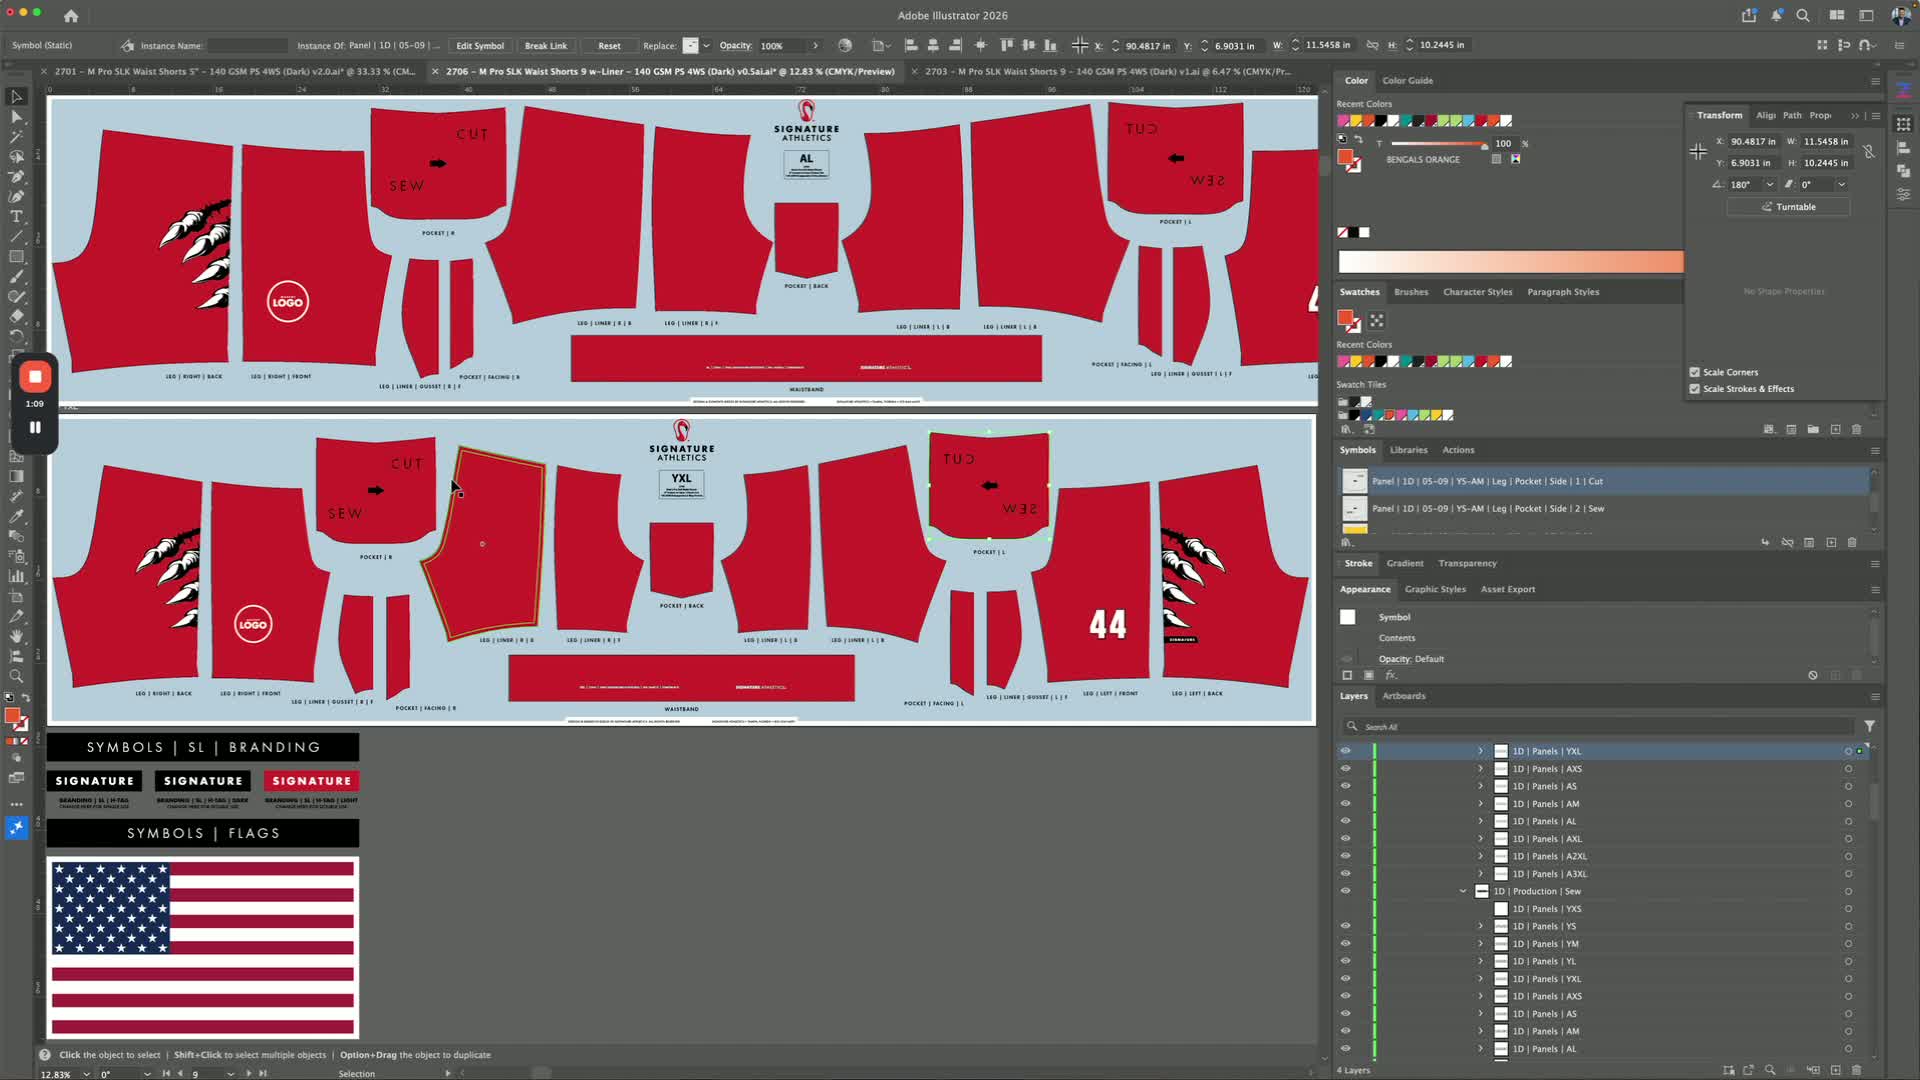Hide the 1D | Production | Sew layer

pyautogui.click(x=1346, y=891)
